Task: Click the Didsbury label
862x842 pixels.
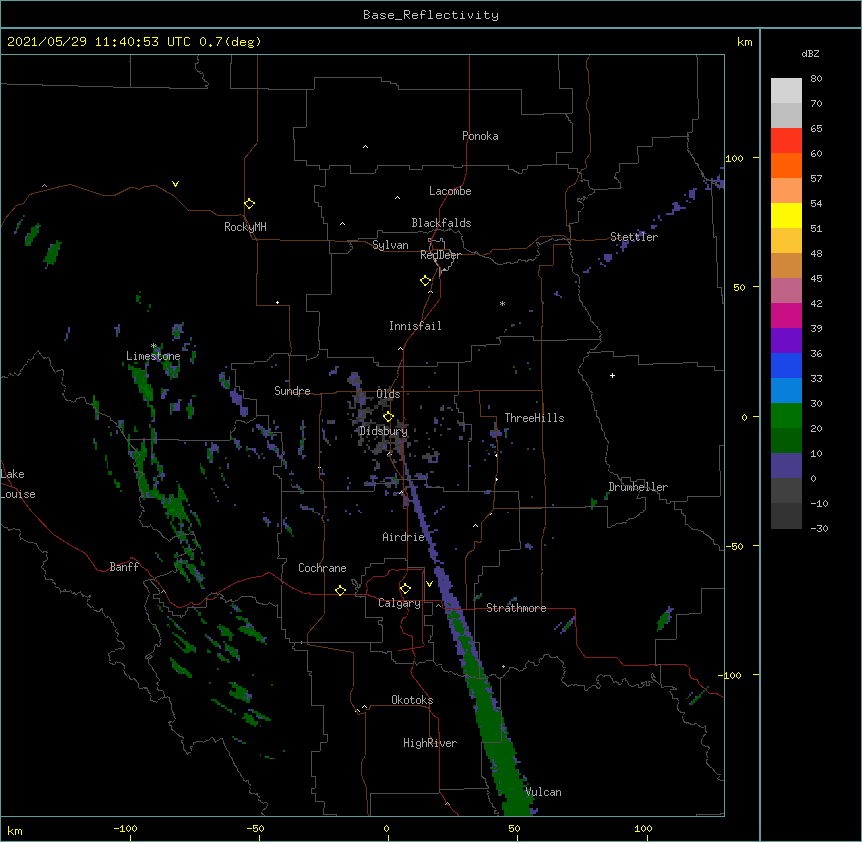Action: tap(383, 431)
